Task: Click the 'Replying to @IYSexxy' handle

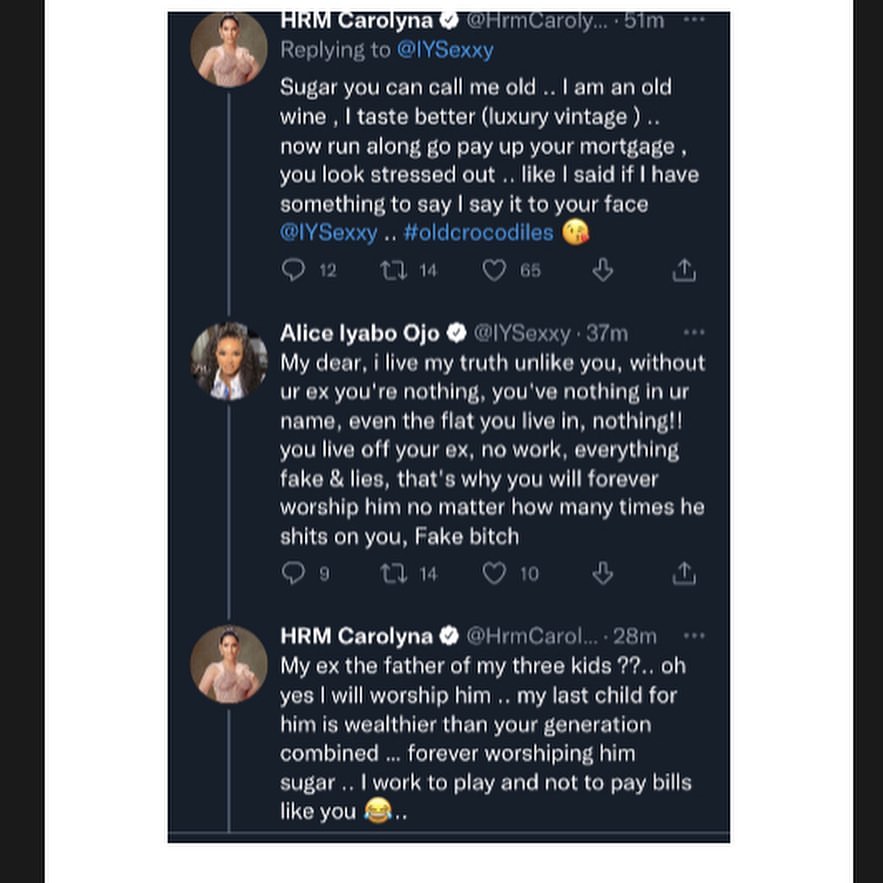Action: coord(445,49)
